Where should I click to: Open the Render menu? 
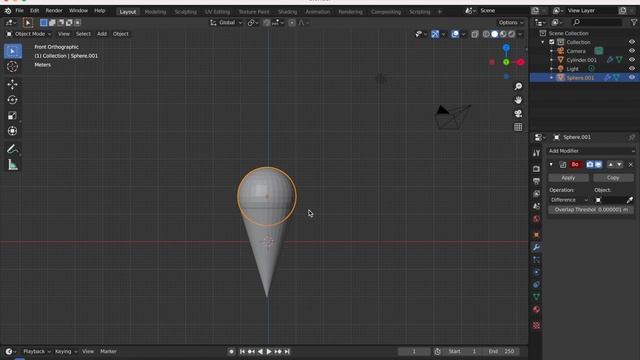(x=54, y=11)
